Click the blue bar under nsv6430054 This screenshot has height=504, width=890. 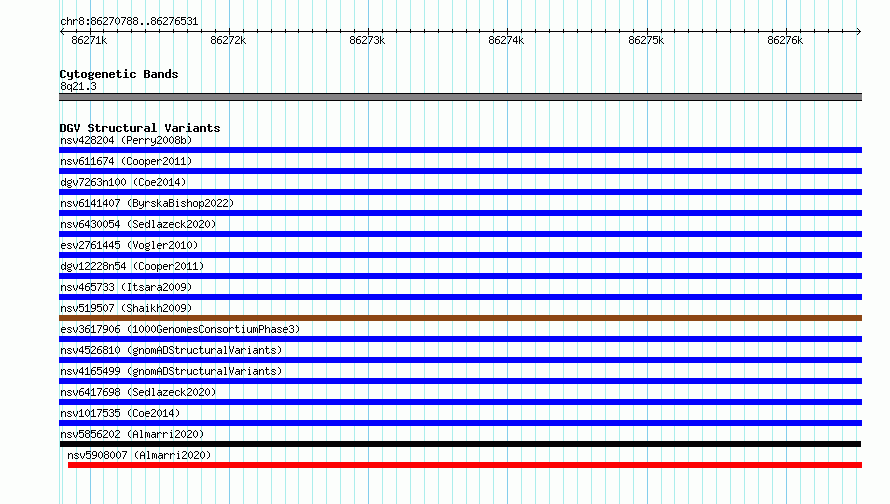pos(460,234)
